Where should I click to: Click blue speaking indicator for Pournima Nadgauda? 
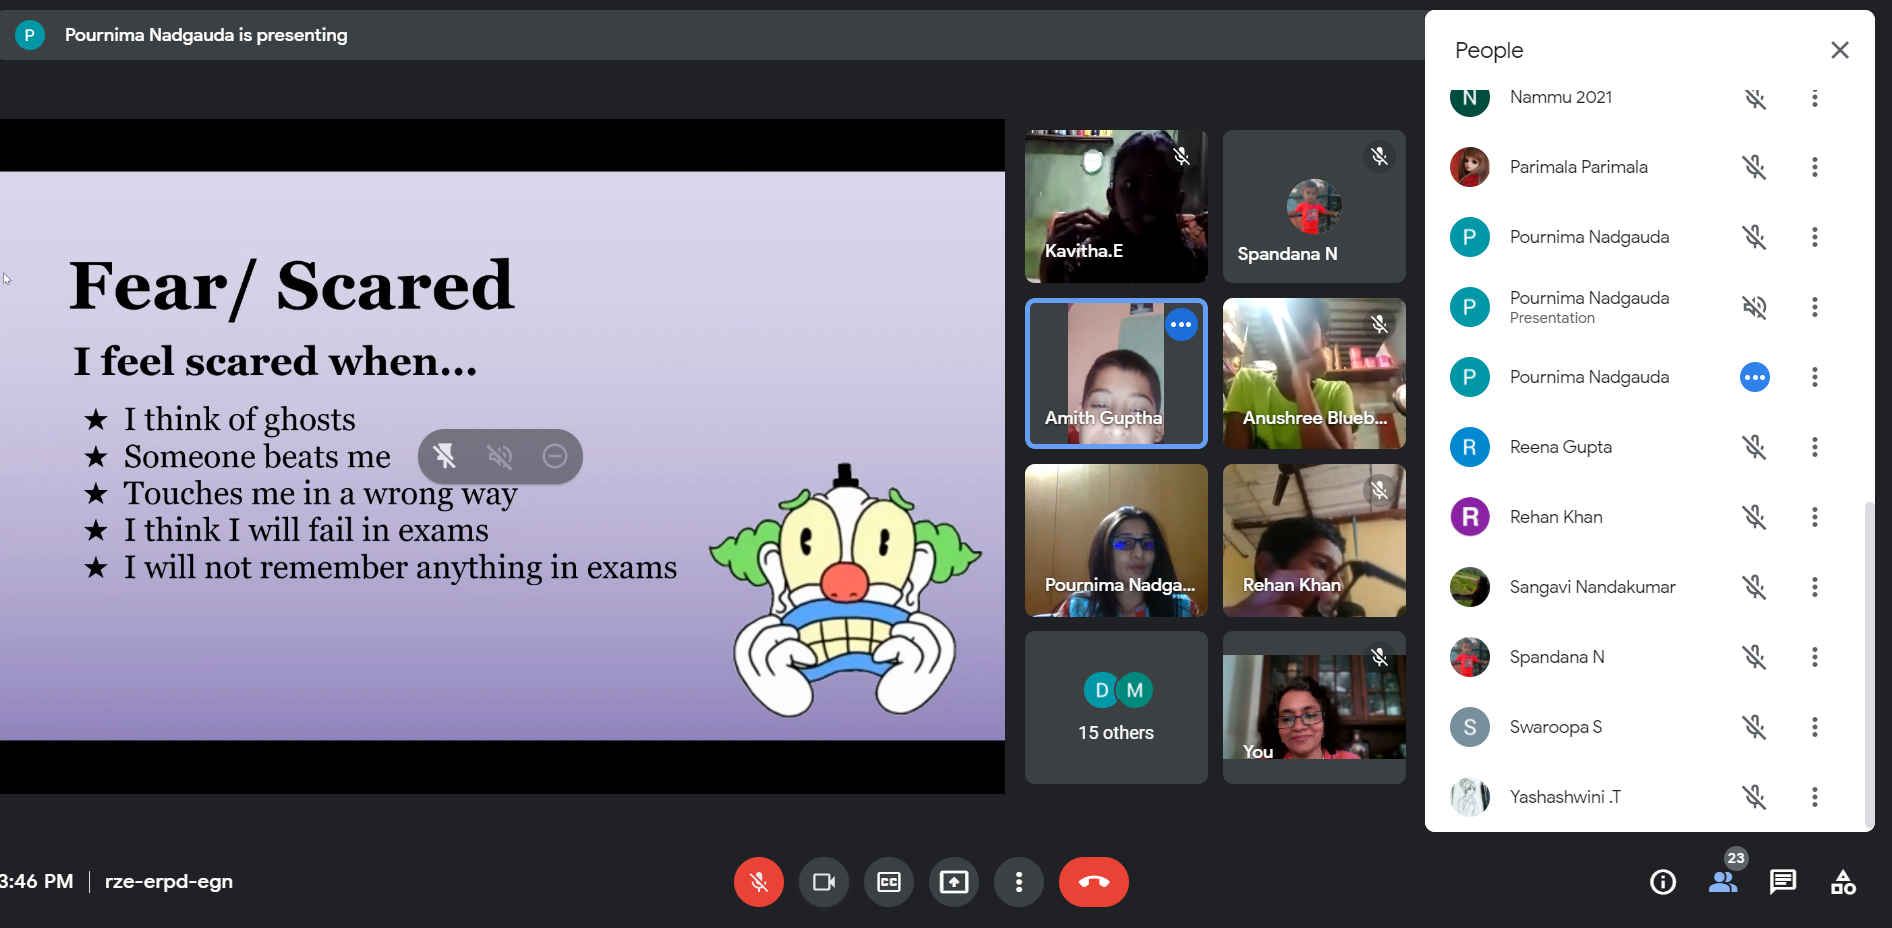tap(1755, 377)
